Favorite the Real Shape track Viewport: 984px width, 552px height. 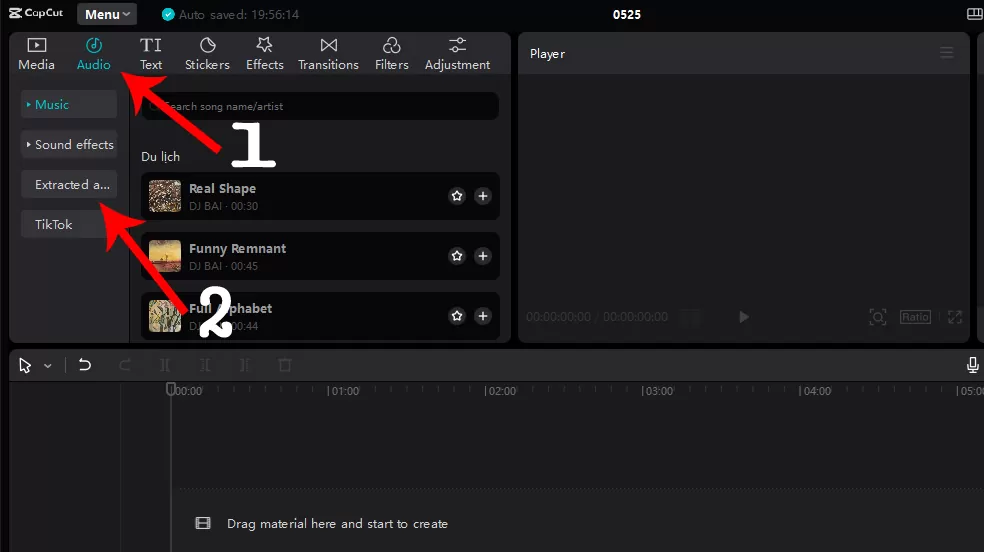(457, 196)
